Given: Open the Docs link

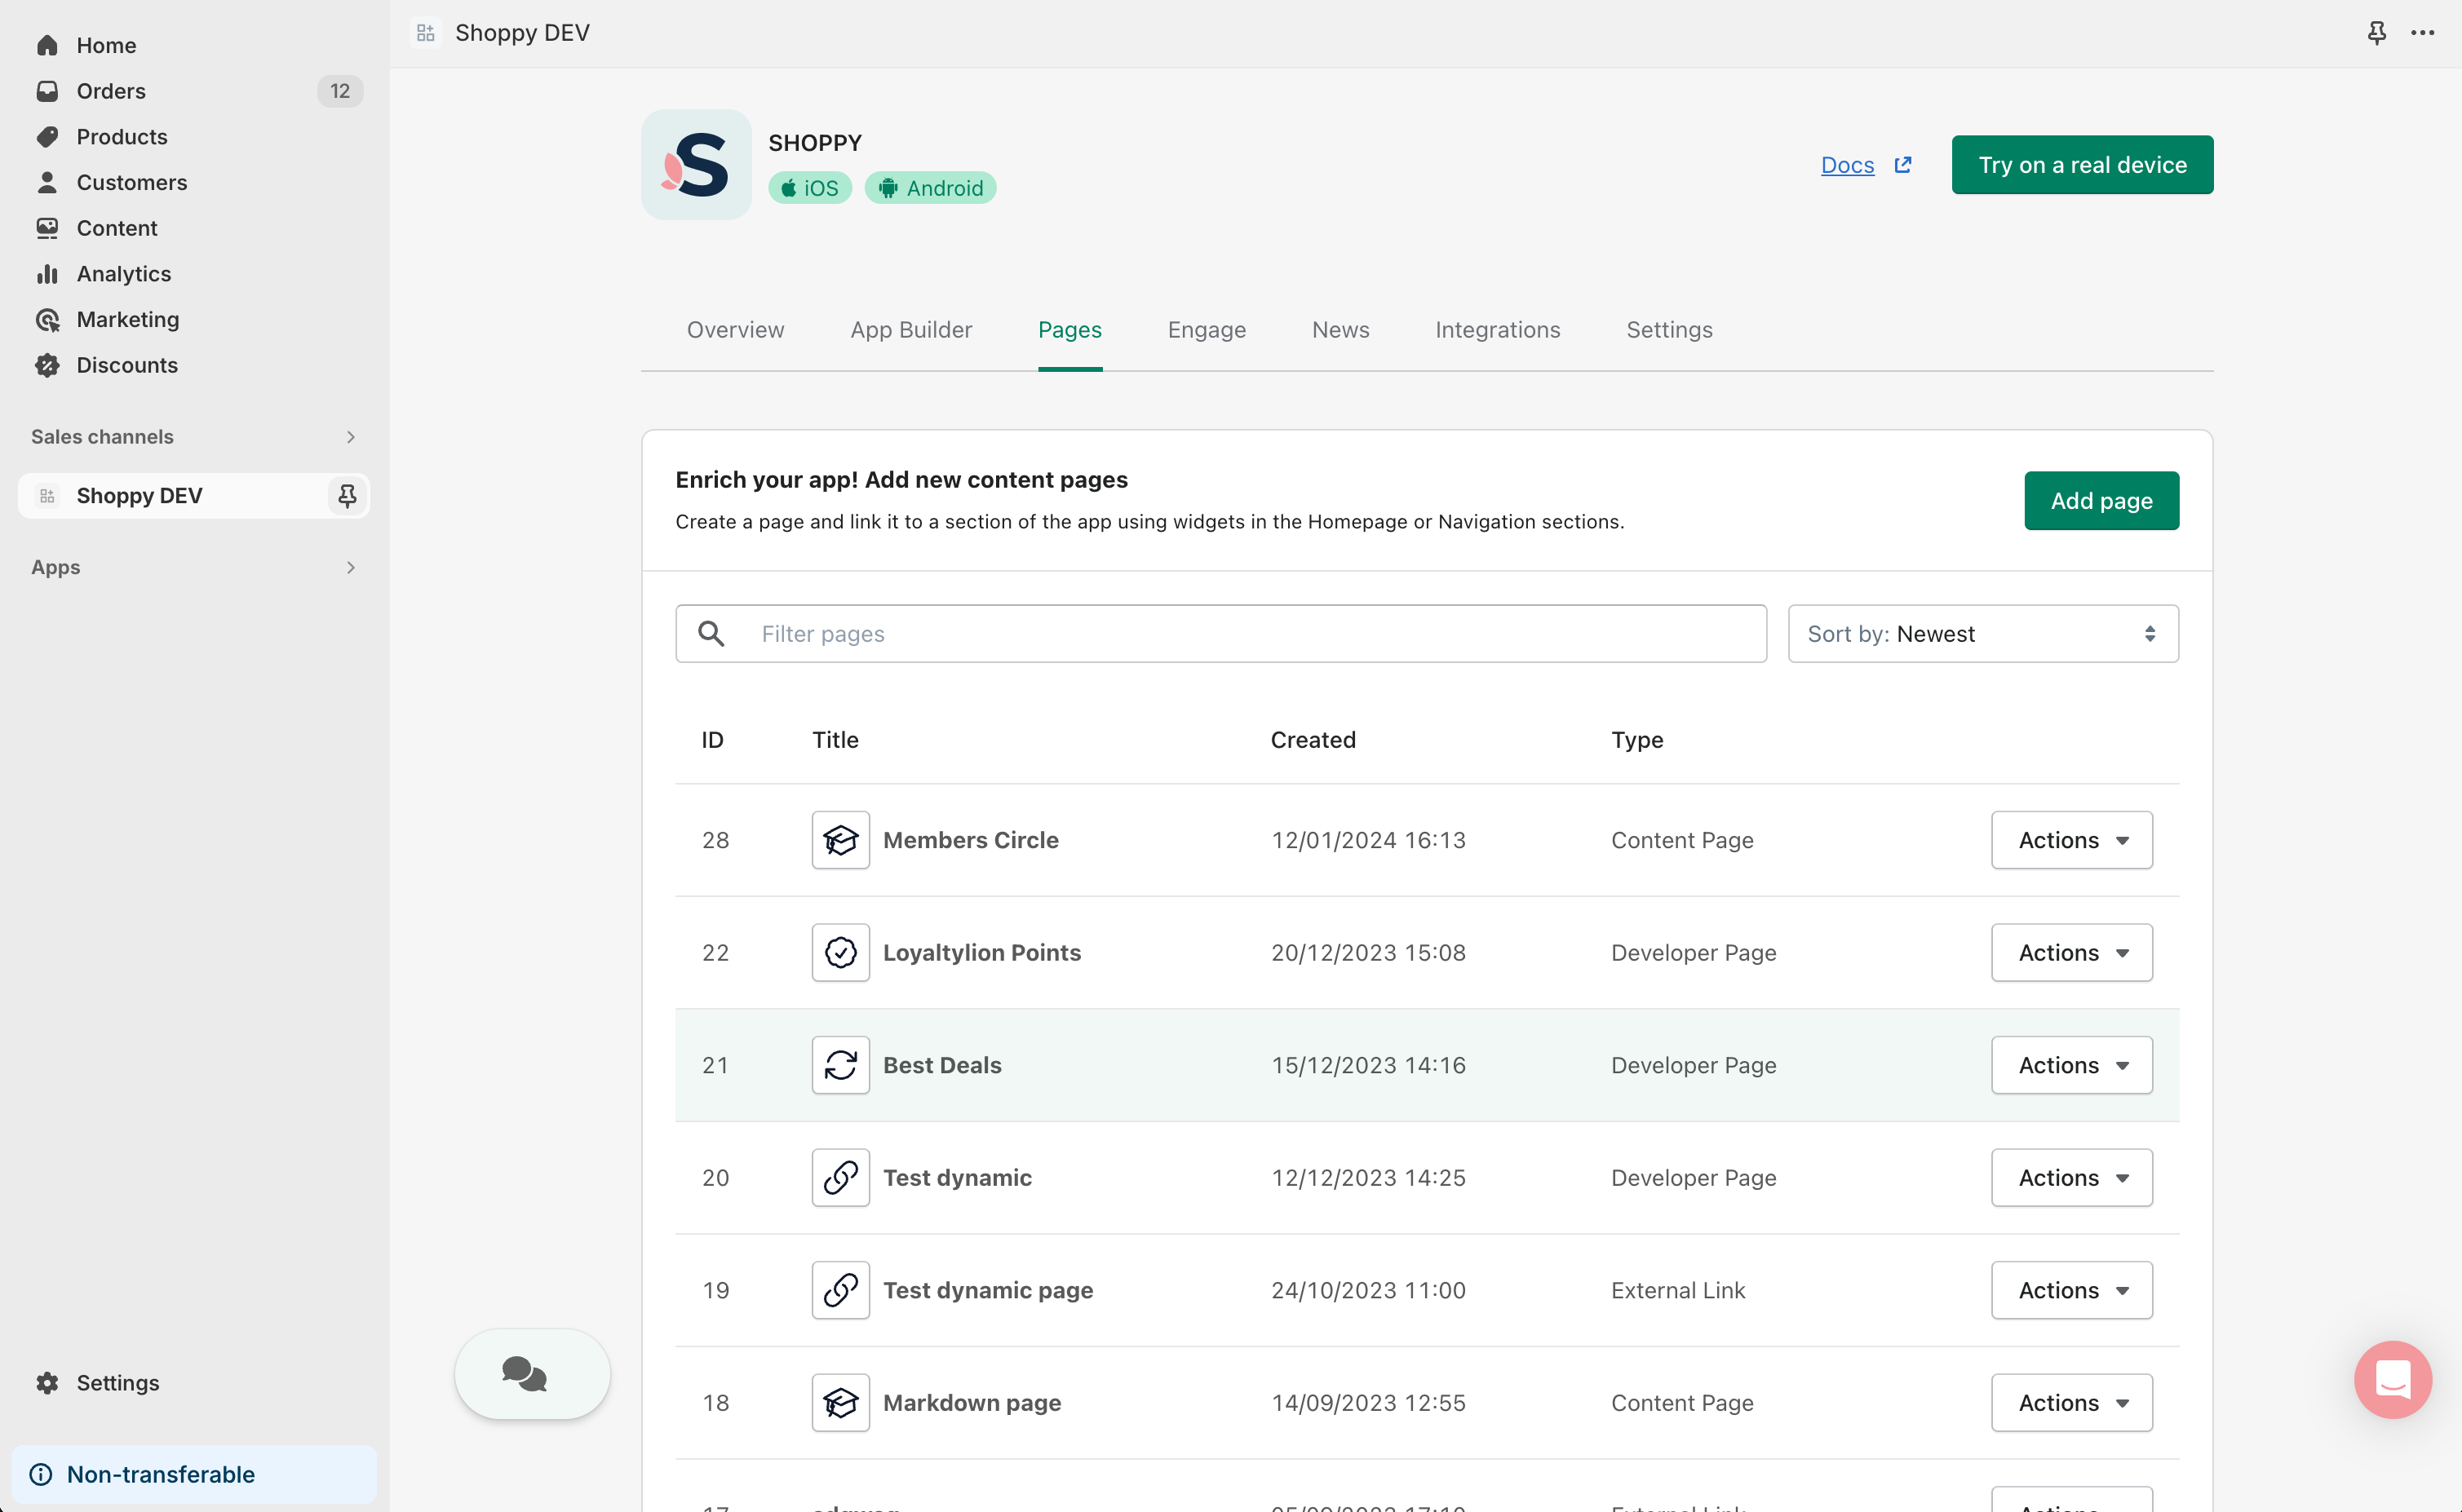Looking at the screenshot, I should tap(1847, 165).
